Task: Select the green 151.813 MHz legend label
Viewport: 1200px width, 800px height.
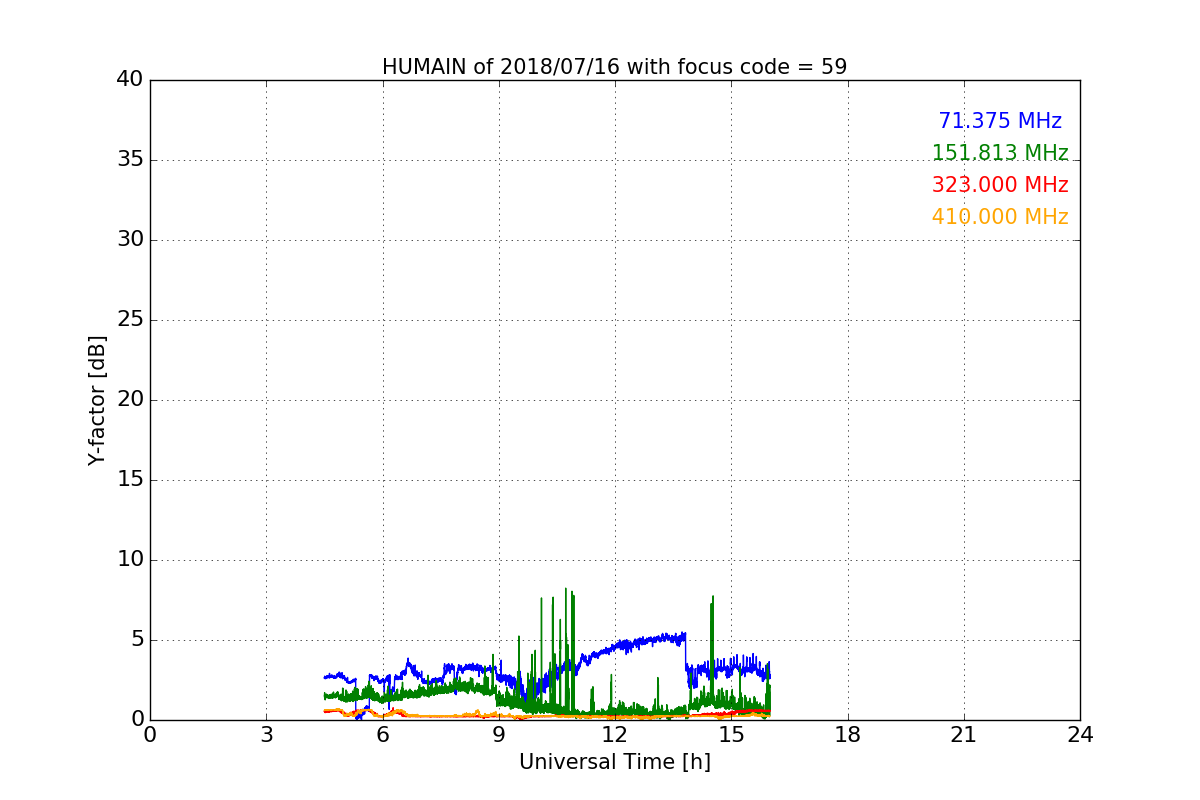Action: [999, 153]
